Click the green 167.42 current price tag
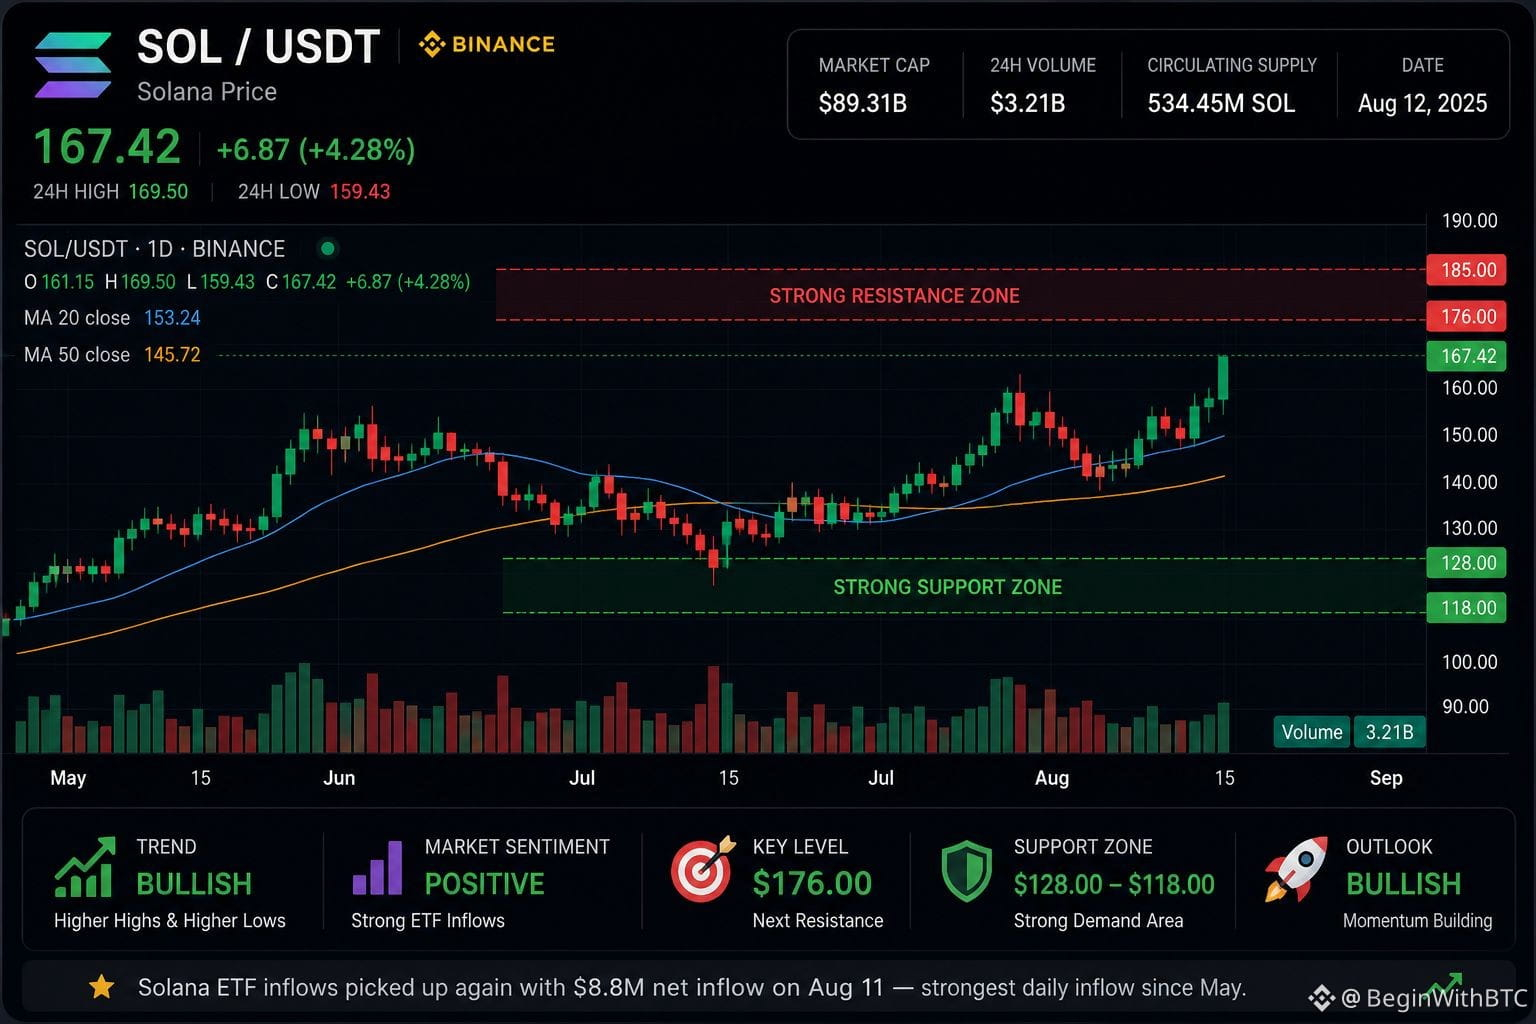Image resolution: width=1536 pixels, height=1024 pixels. coord(1468,356)
